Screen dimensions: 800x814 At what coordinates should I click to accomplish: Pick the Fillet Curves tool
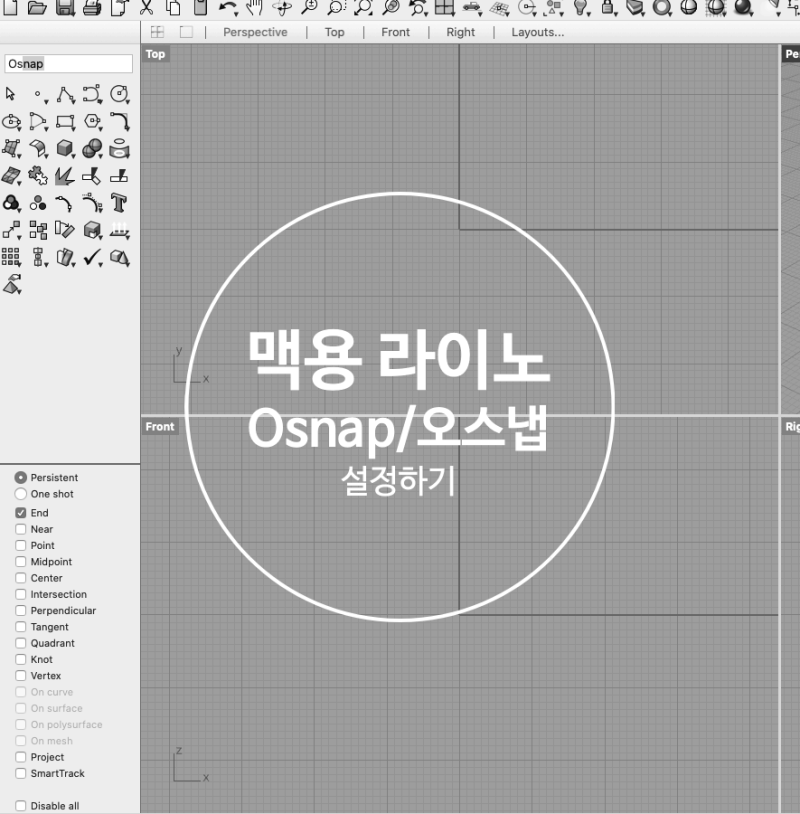point(119,121)
